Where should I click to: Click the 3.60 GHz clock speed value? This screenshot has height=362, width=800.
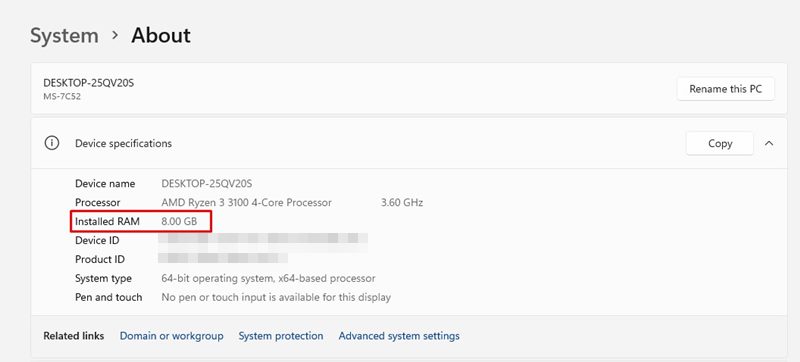pos(402,202)
